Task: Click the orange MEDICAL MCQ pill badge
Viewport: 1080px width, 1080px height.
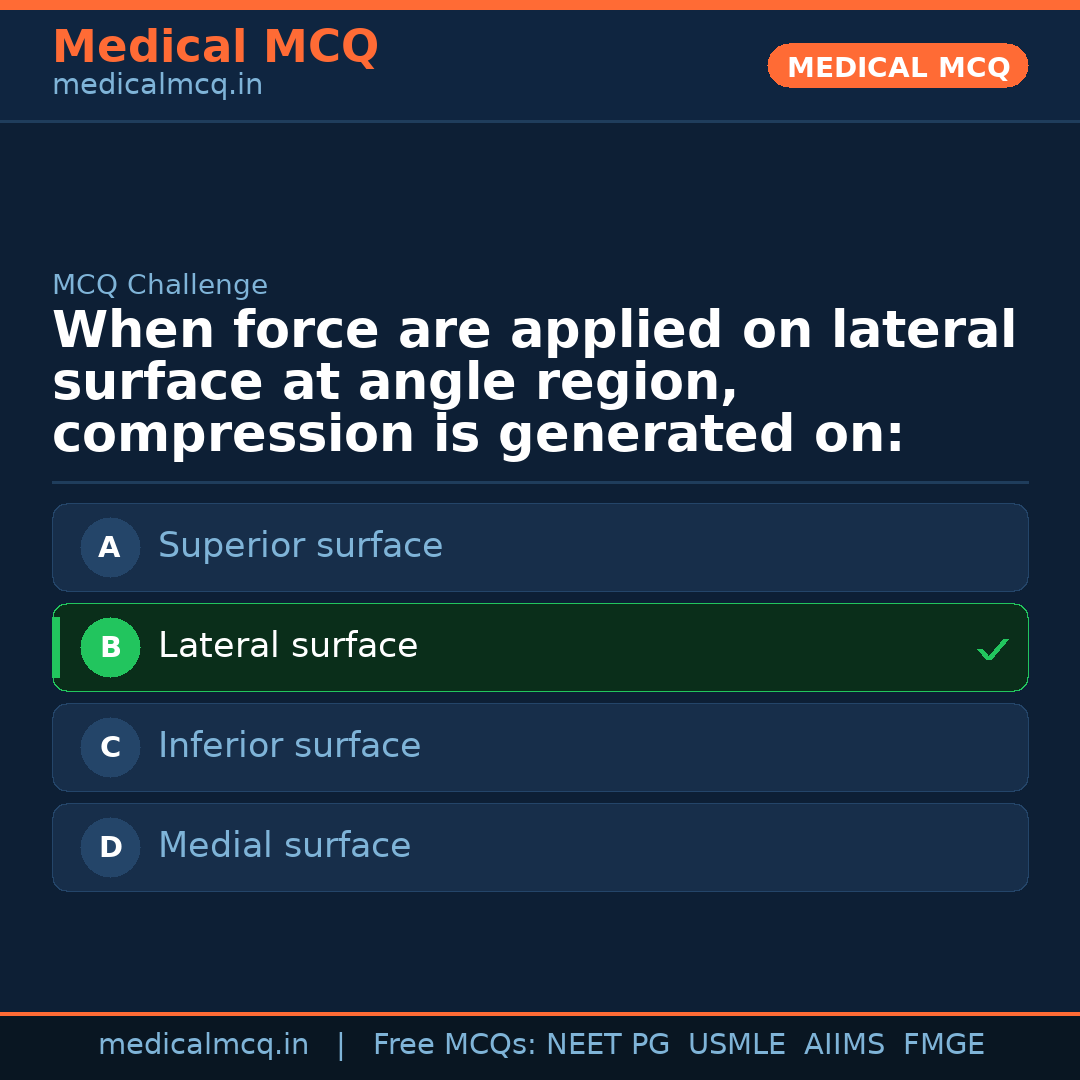Action: click(x=897, y=66)
